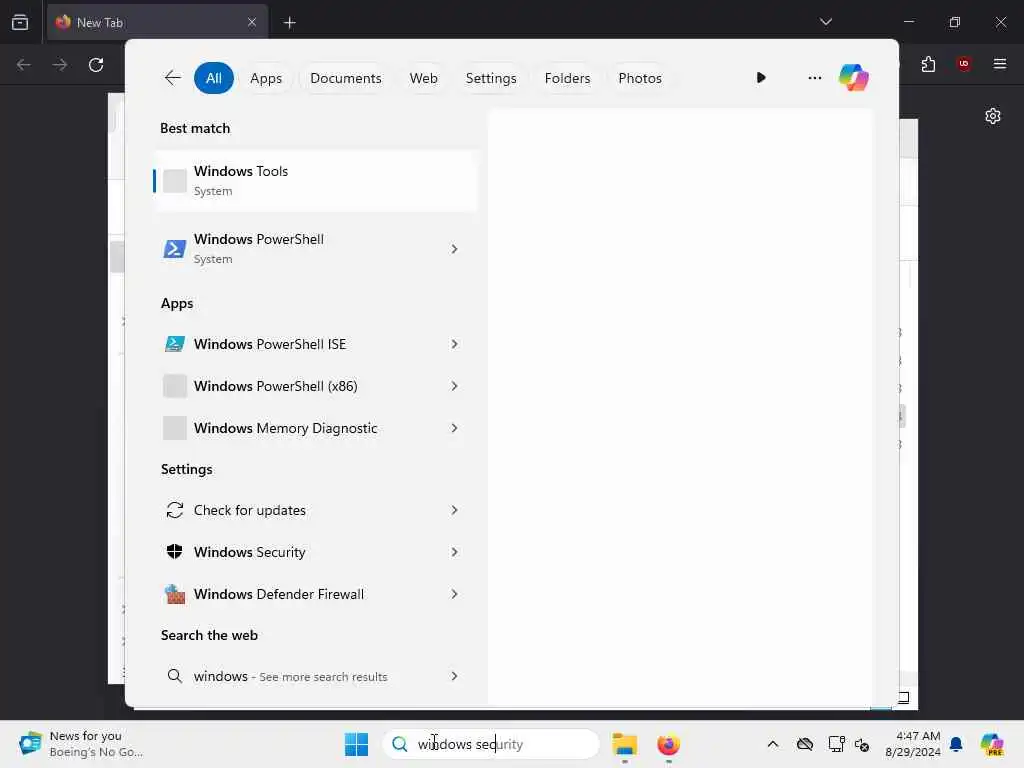This screenshot has width=1024, height=768.
Task: Click the uBlock Origin toolbar icon
Action: point(963,63)
